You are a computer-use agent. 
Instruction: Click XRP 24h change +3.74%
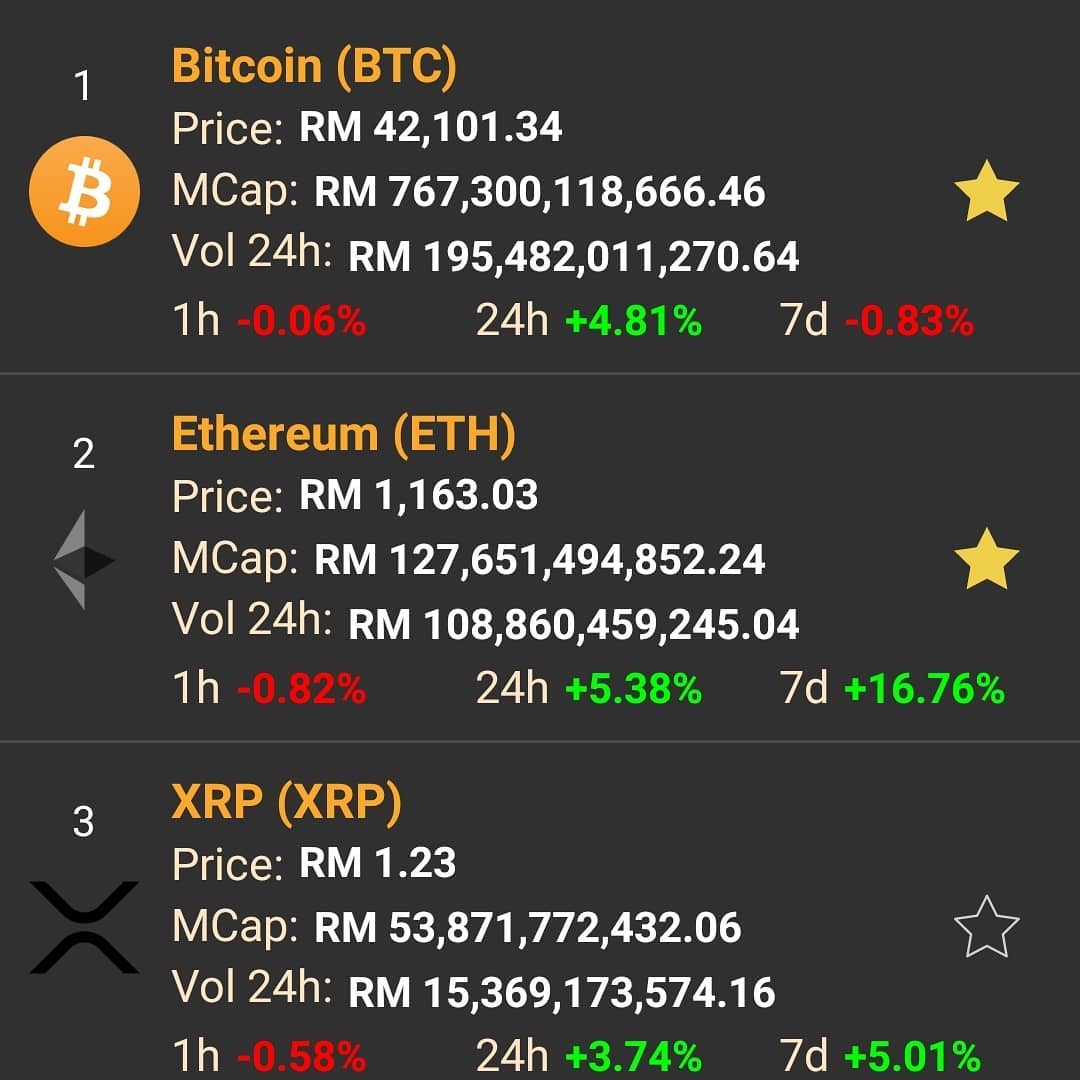(x=633, y=1055)
